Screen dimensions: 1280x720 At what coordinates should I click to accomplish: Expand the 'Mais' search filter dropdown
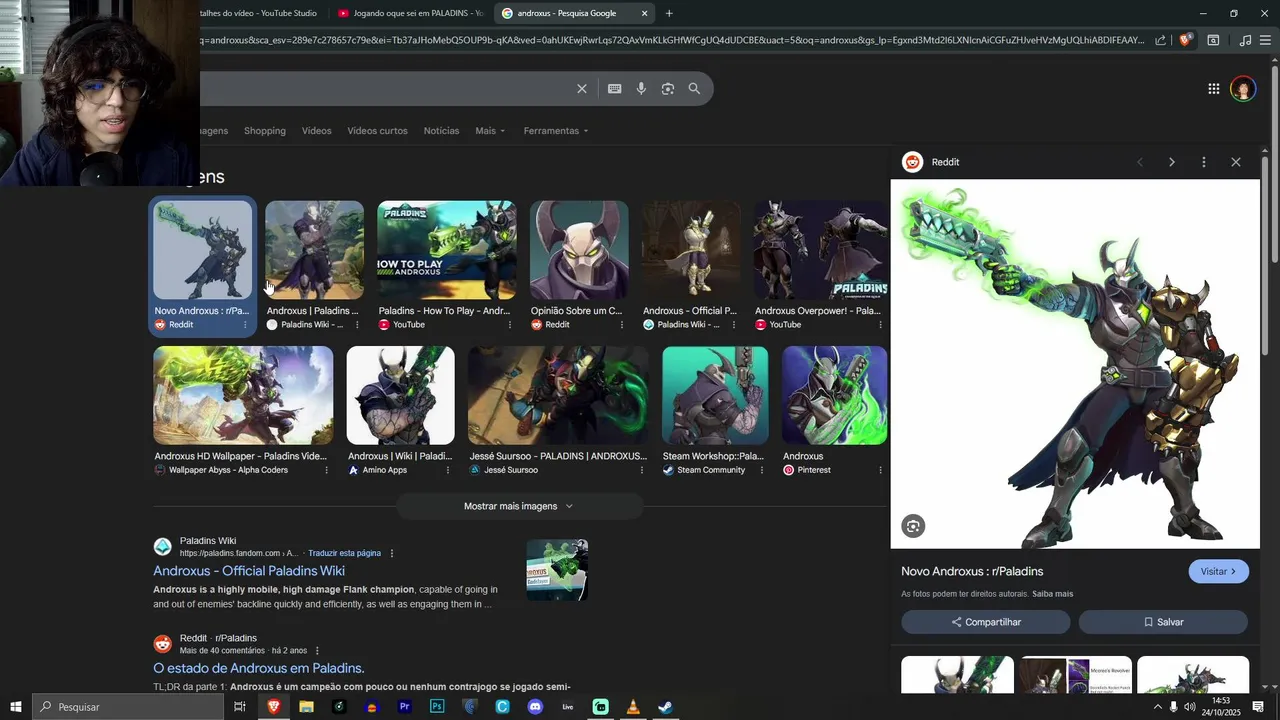coord(490,131)
